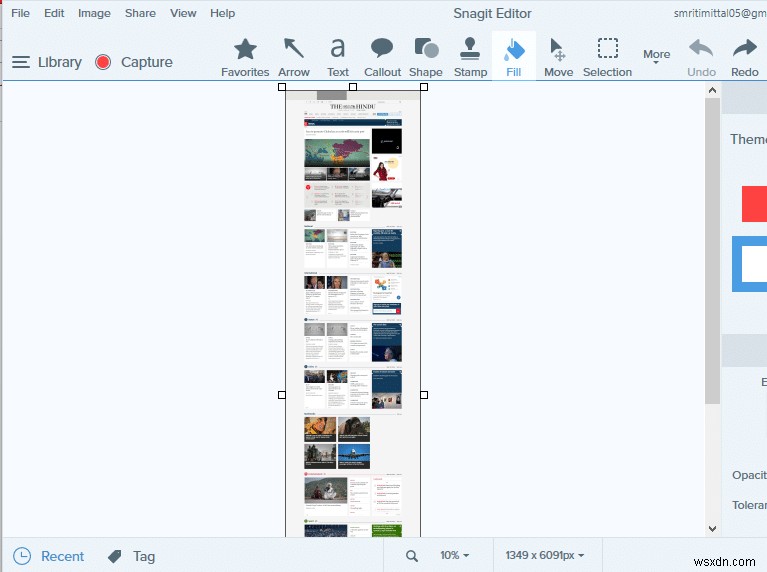Open the File menu
This screenshot has width=767, height=572.
[x=20, y=13]
